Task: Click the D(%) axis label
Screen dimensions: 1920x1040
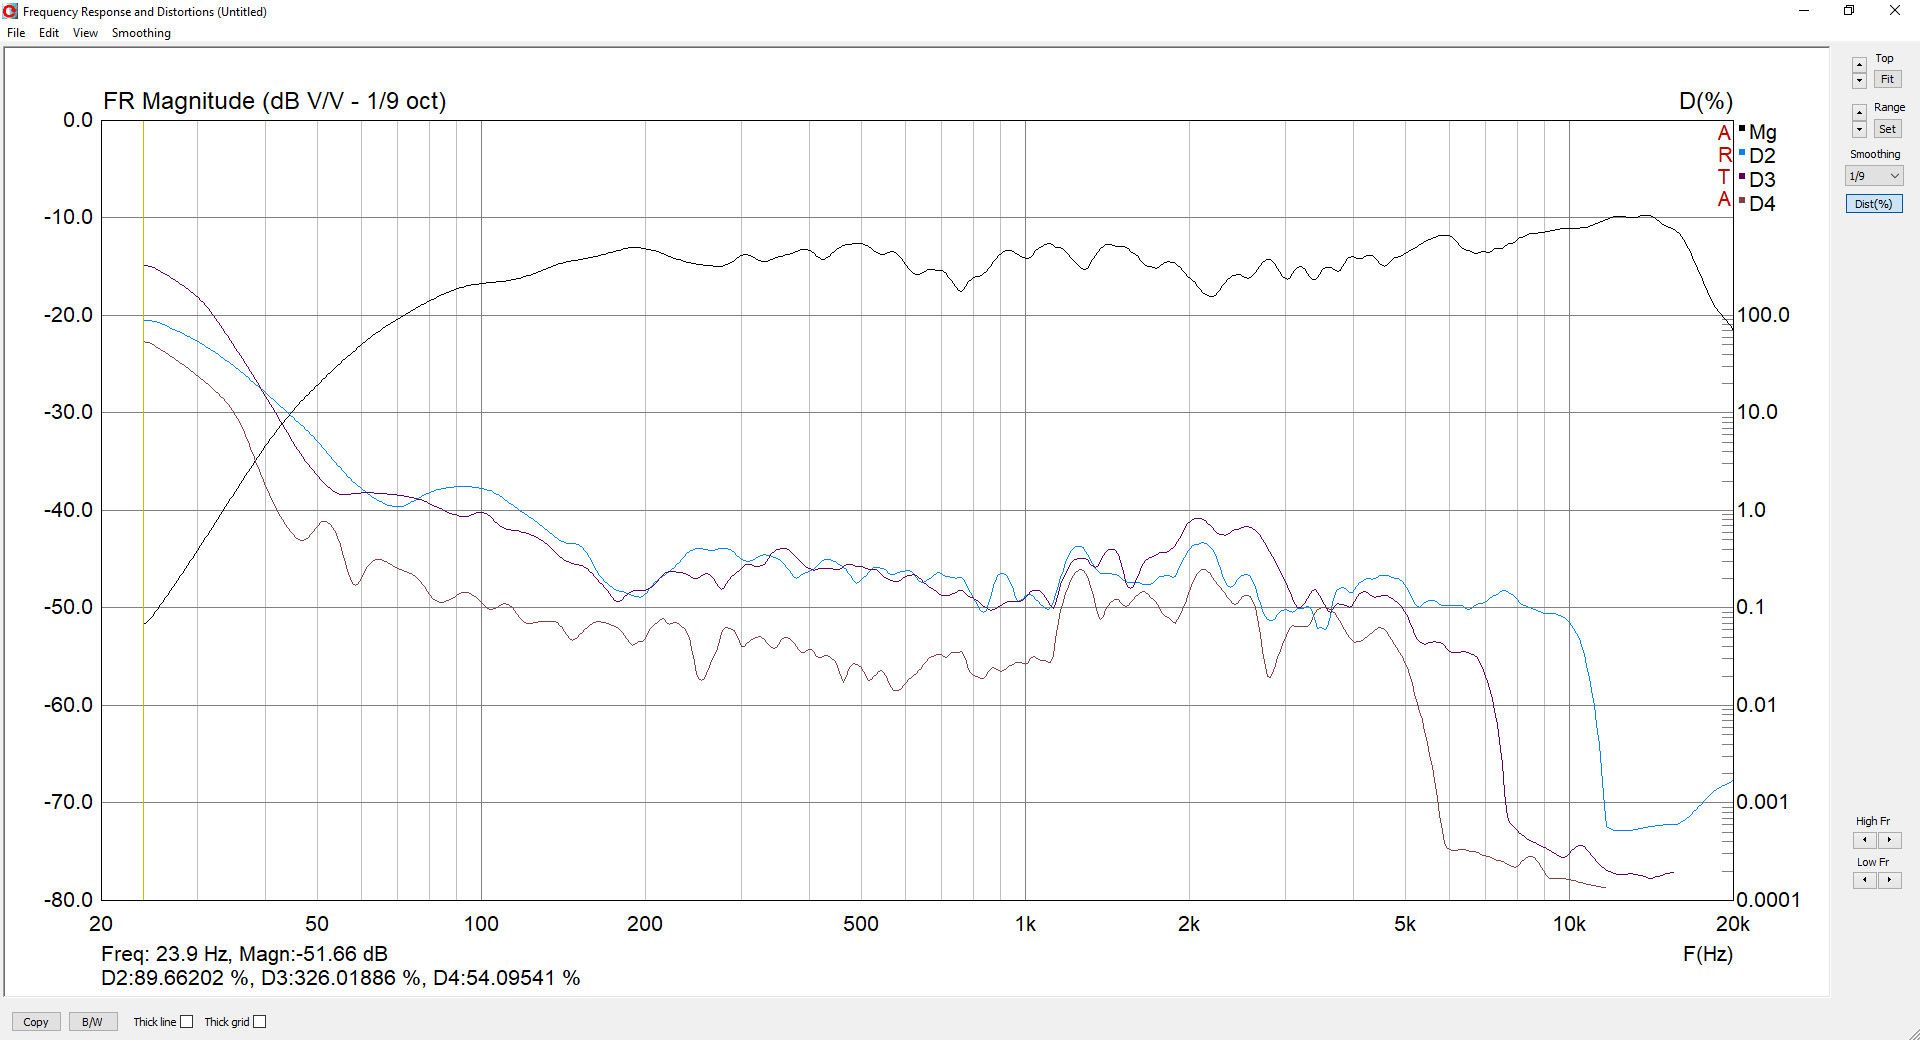Action: [1705, 101]
